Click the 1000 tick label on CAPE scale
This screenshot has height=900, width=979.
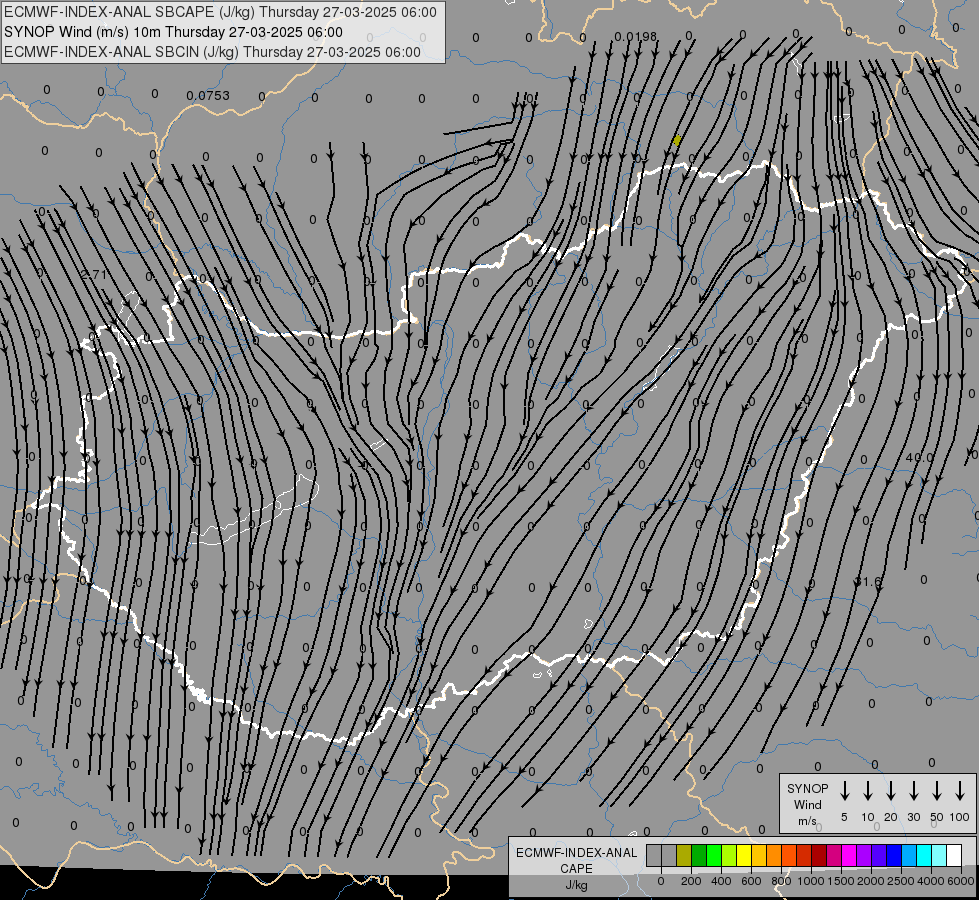(x=810, y=881)
